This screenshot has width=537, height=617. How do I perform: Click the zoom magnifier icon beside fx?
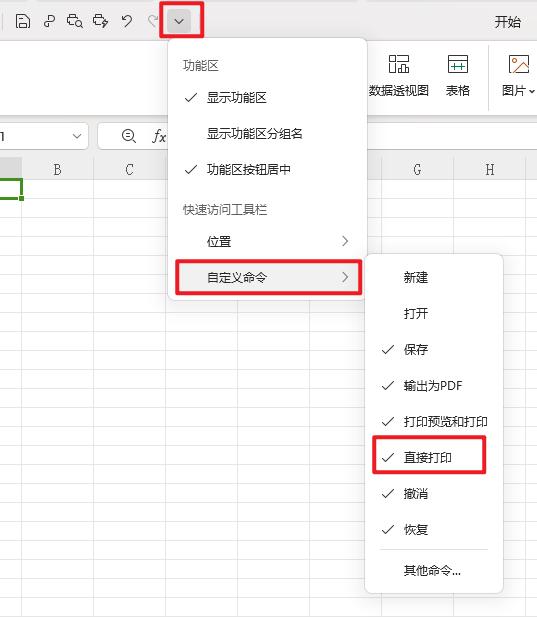129,136
